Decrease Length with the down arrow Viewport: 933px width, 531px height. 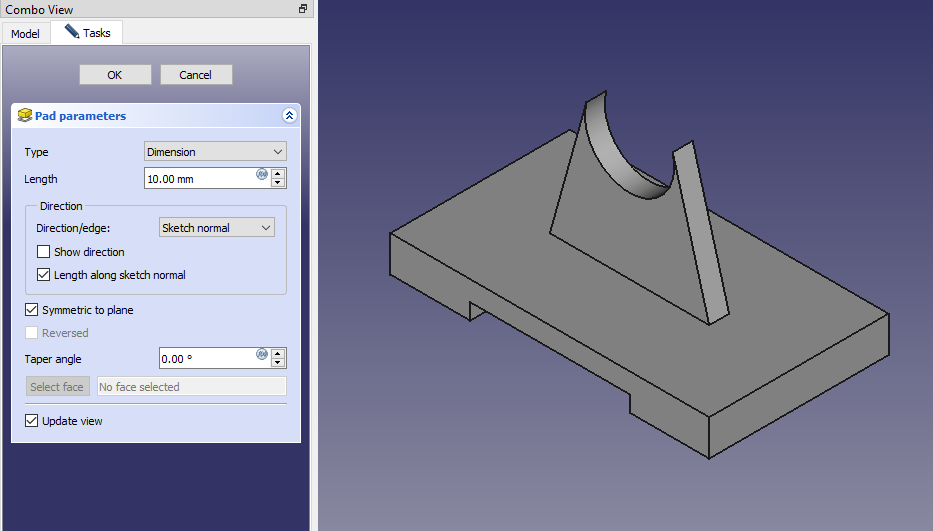coord(278,184)
